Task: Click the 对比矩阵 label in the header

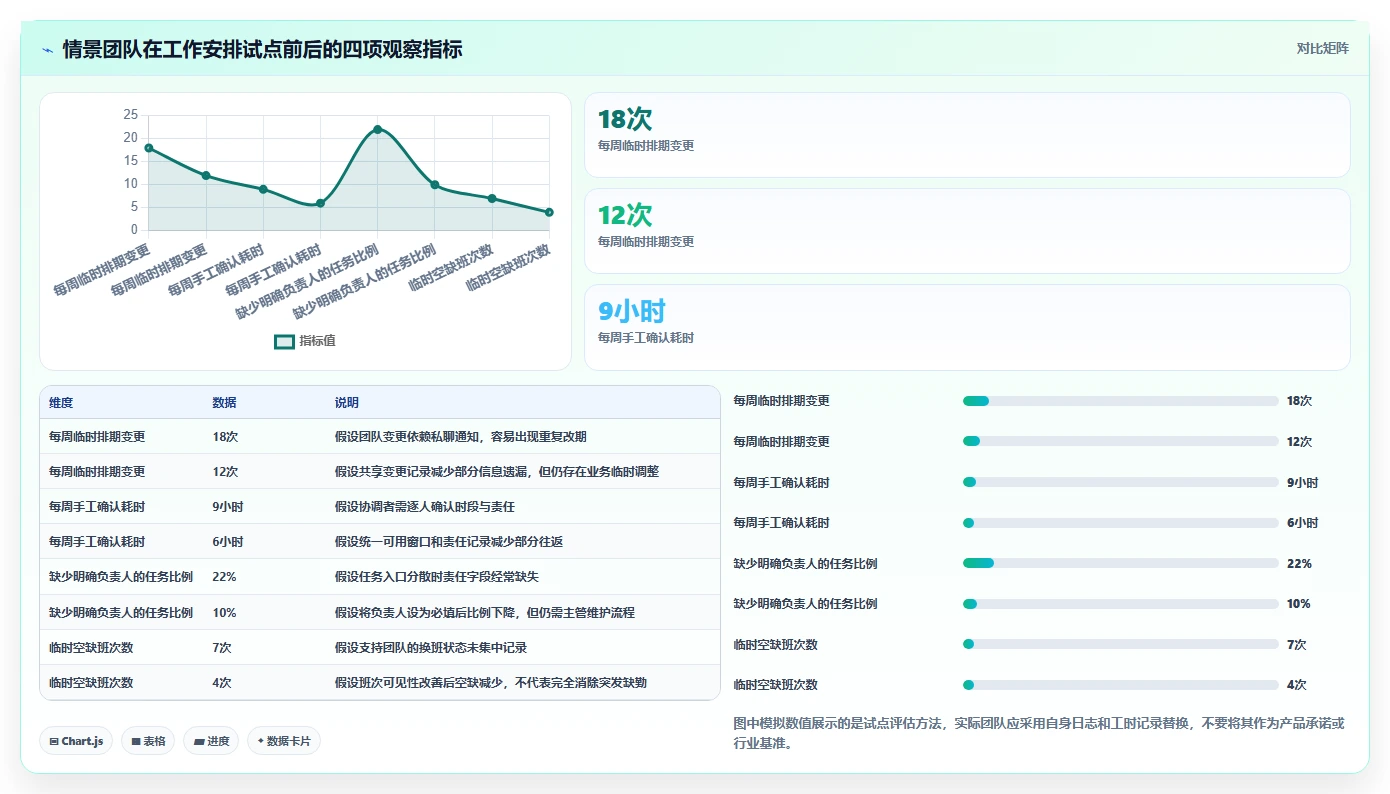Action: pyautogui.click(x=1322, y=48)
